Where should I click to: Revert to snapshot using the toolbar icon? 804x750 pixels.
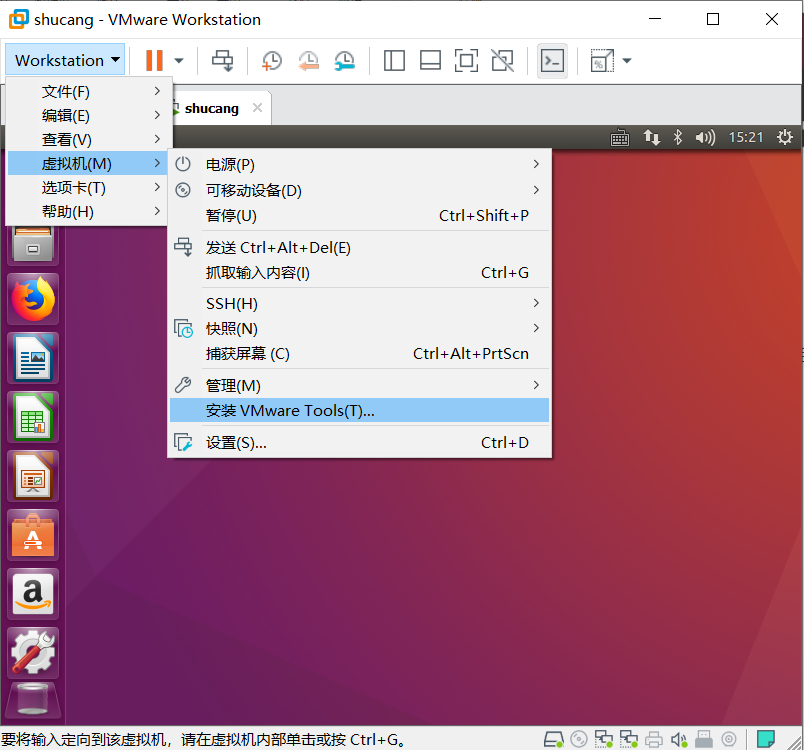click(308, 60)
